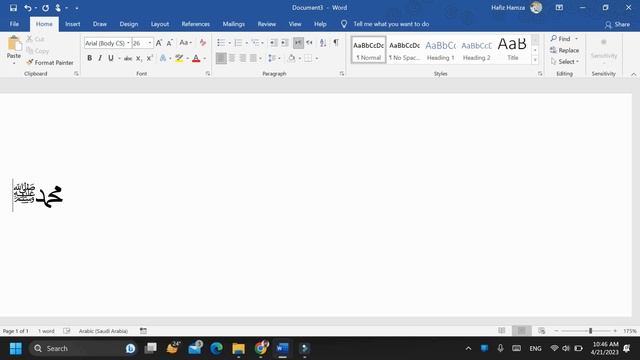Clear all formatting from the text
Screen dimensions: 640x360
coord(203,43)
